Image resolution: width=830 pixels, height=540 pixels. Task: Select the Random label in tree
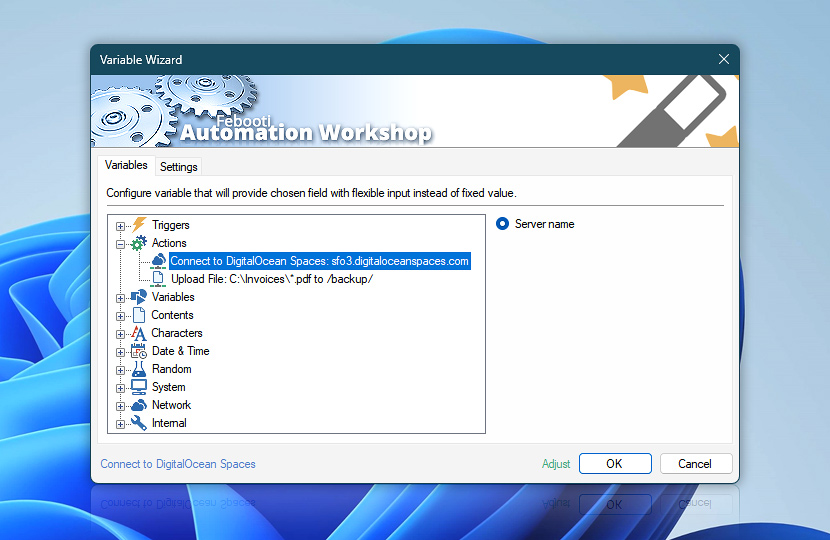click(x=172, y=369)
